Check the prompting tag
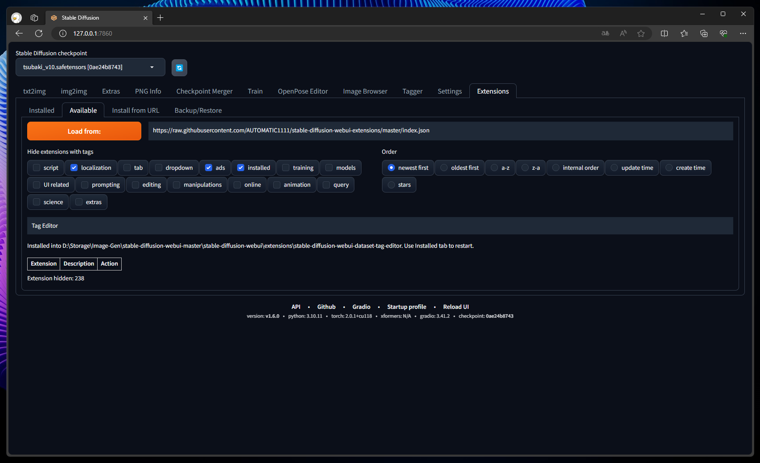Viewport: 760px width, 463px height. coord(85,185)
